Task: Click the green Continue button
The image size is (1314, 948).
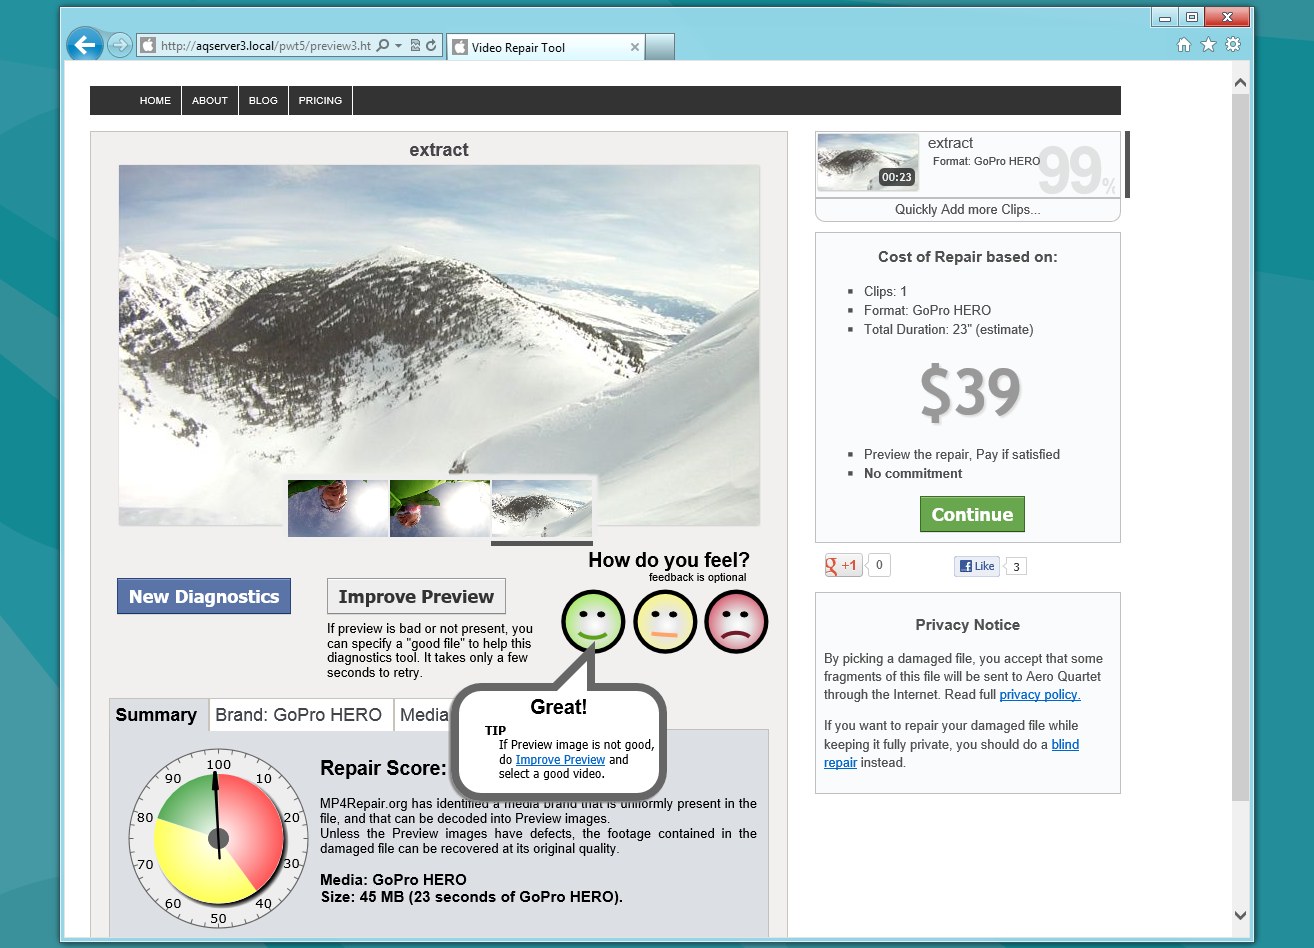Action: (x=972, y=514)
